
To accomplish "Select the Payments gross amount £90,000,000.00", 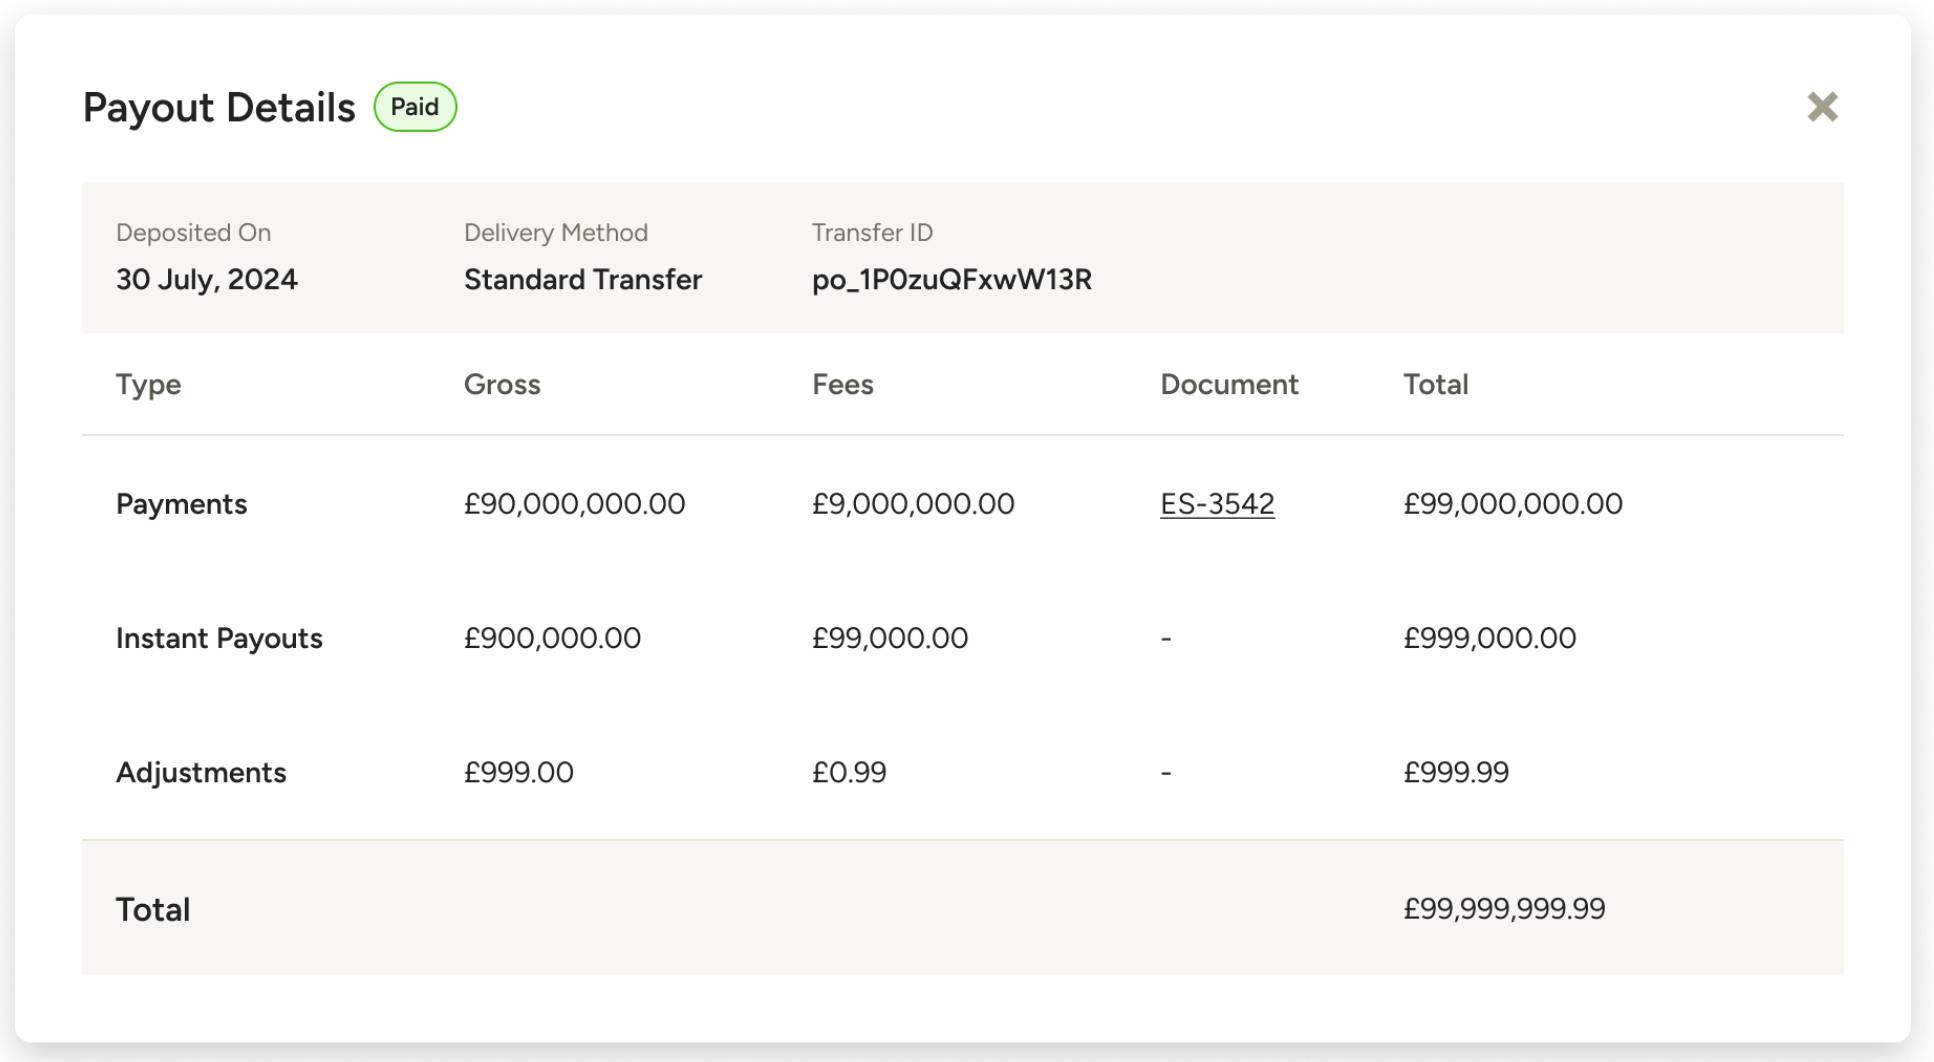I will (574, 504).
